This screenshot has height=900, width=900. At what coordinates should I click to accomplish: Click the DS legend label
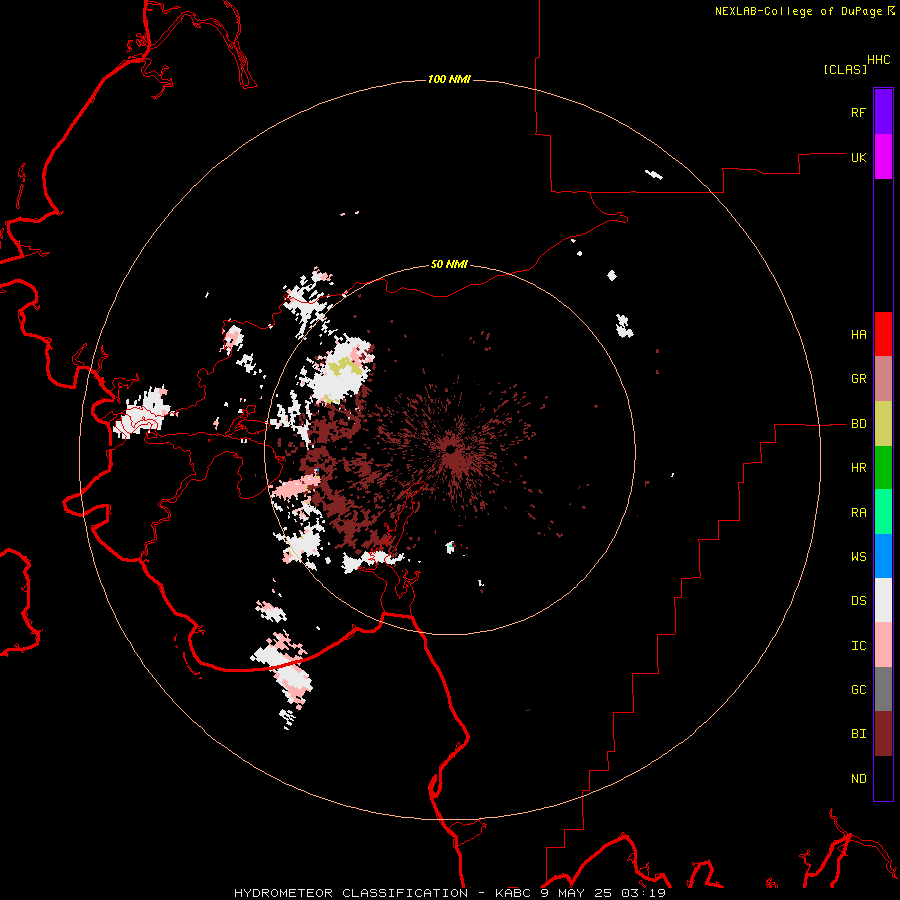pyautogui.click(x=858, y=601)
